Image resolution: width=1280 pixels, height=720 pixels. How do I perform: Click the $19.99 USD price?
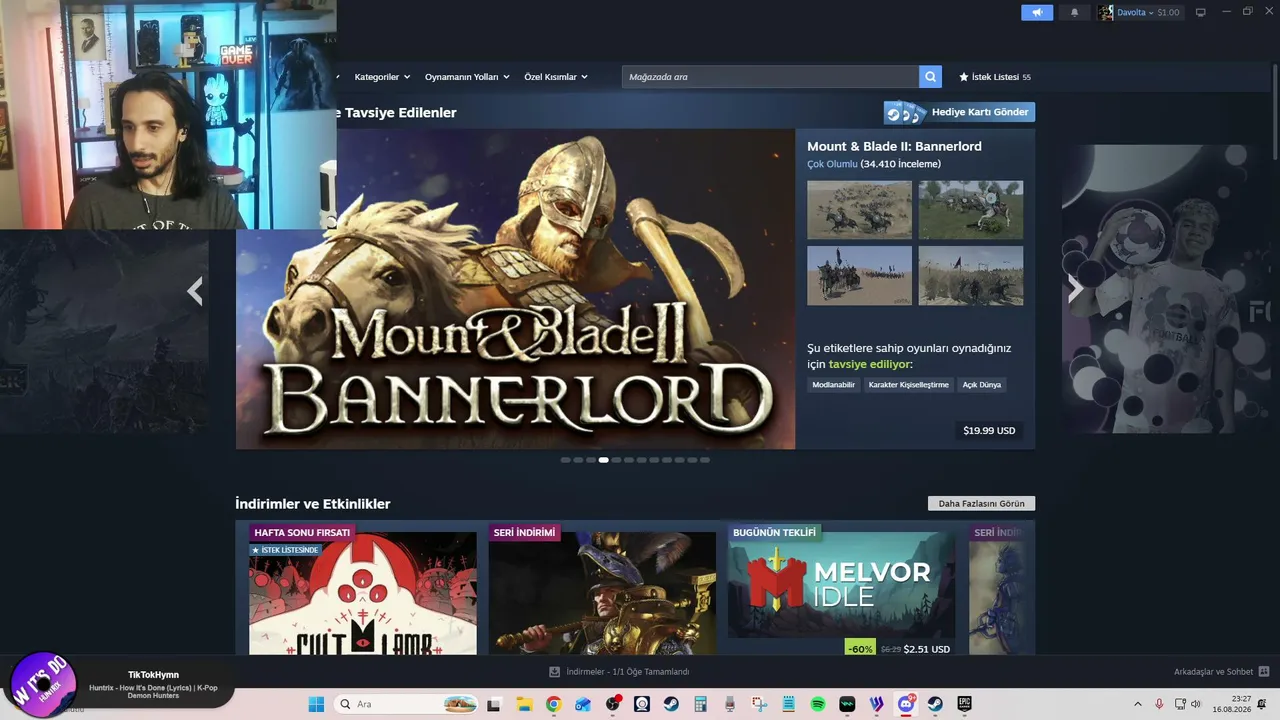tap(989, 431)
